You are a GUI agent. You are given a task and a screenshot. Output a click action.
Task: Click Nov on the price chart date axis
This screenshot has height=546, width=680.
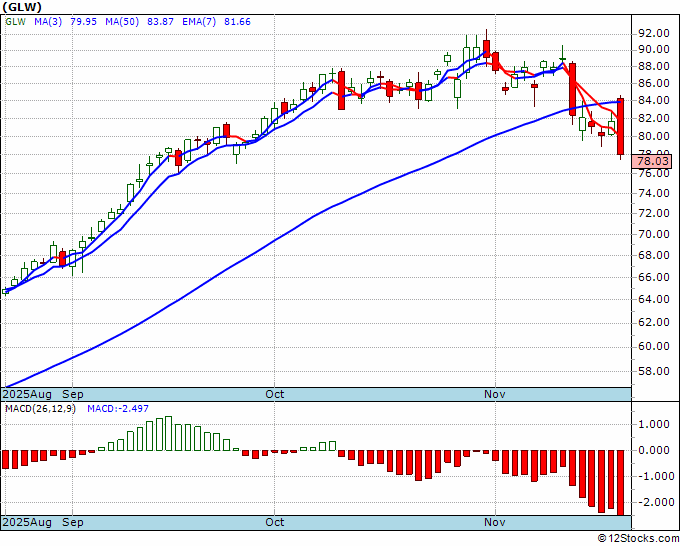click(x=495, y=394)
